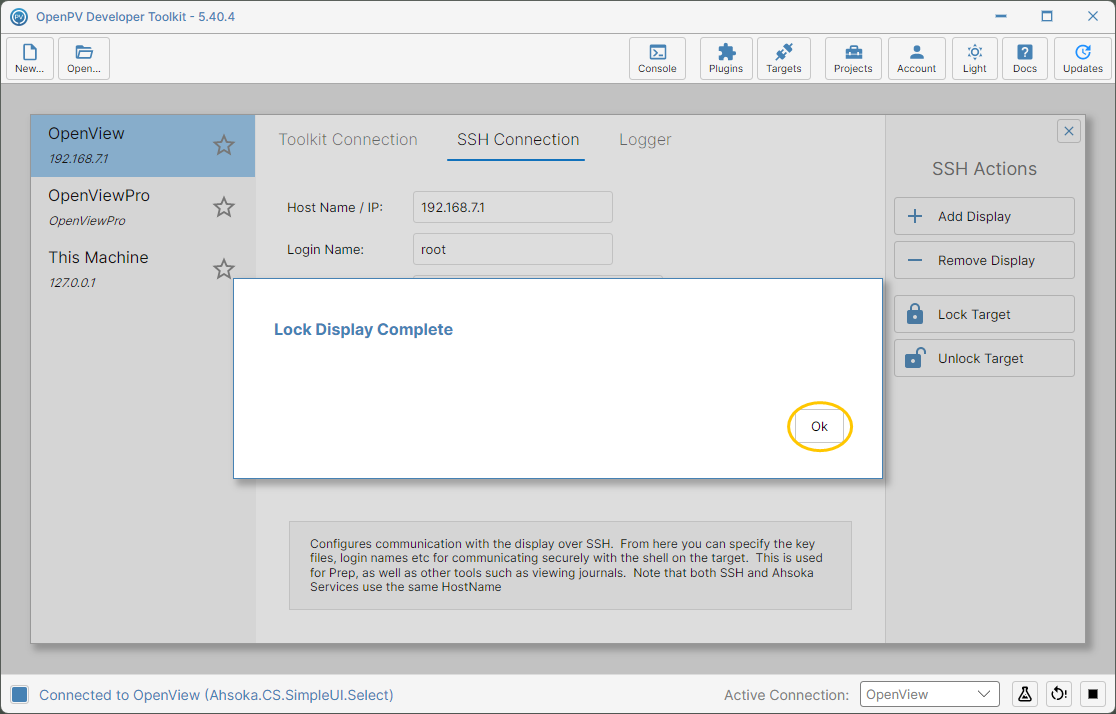
Task: Click the flask test icon in status bar
Action: (x=1024, y=694)
